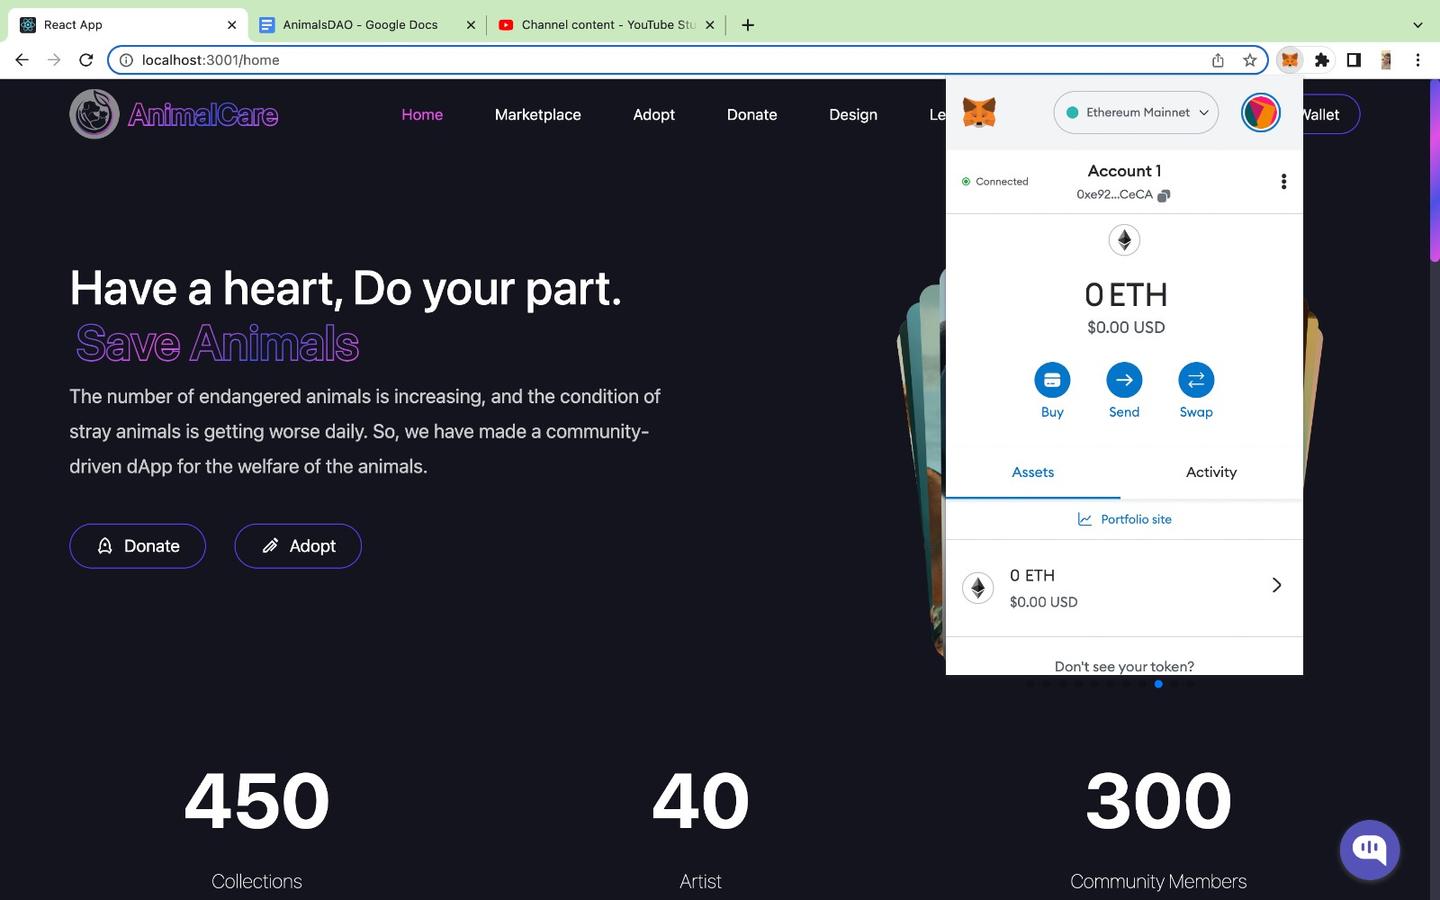Click the MetaMask fox extension icon in toolbar
Viewport: 1440px width, 900px height.
[x=1290, y=60]
